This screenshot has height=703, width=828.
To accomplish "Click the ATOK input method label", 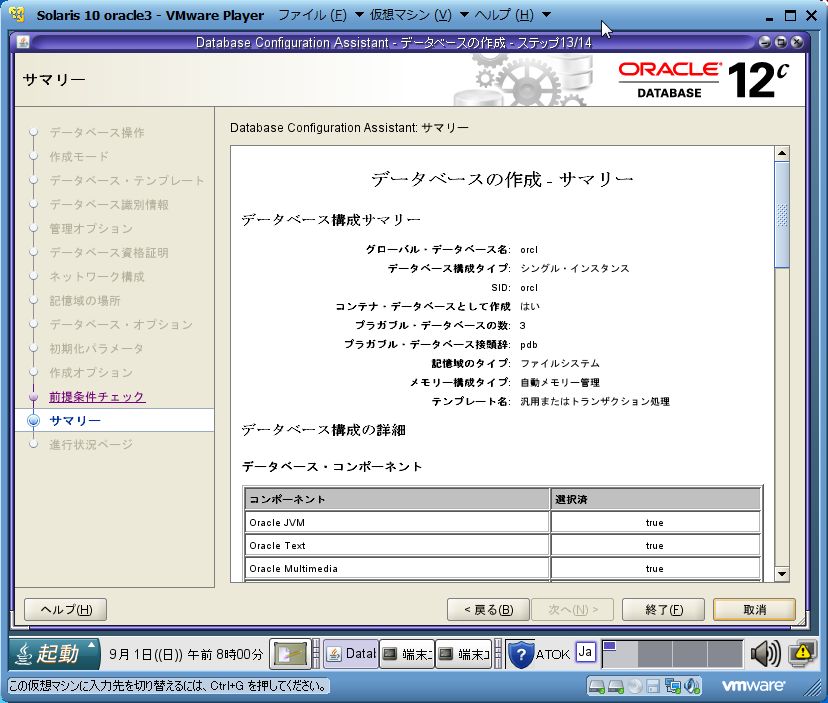I will pyautogui.click(x=552, y=654).
